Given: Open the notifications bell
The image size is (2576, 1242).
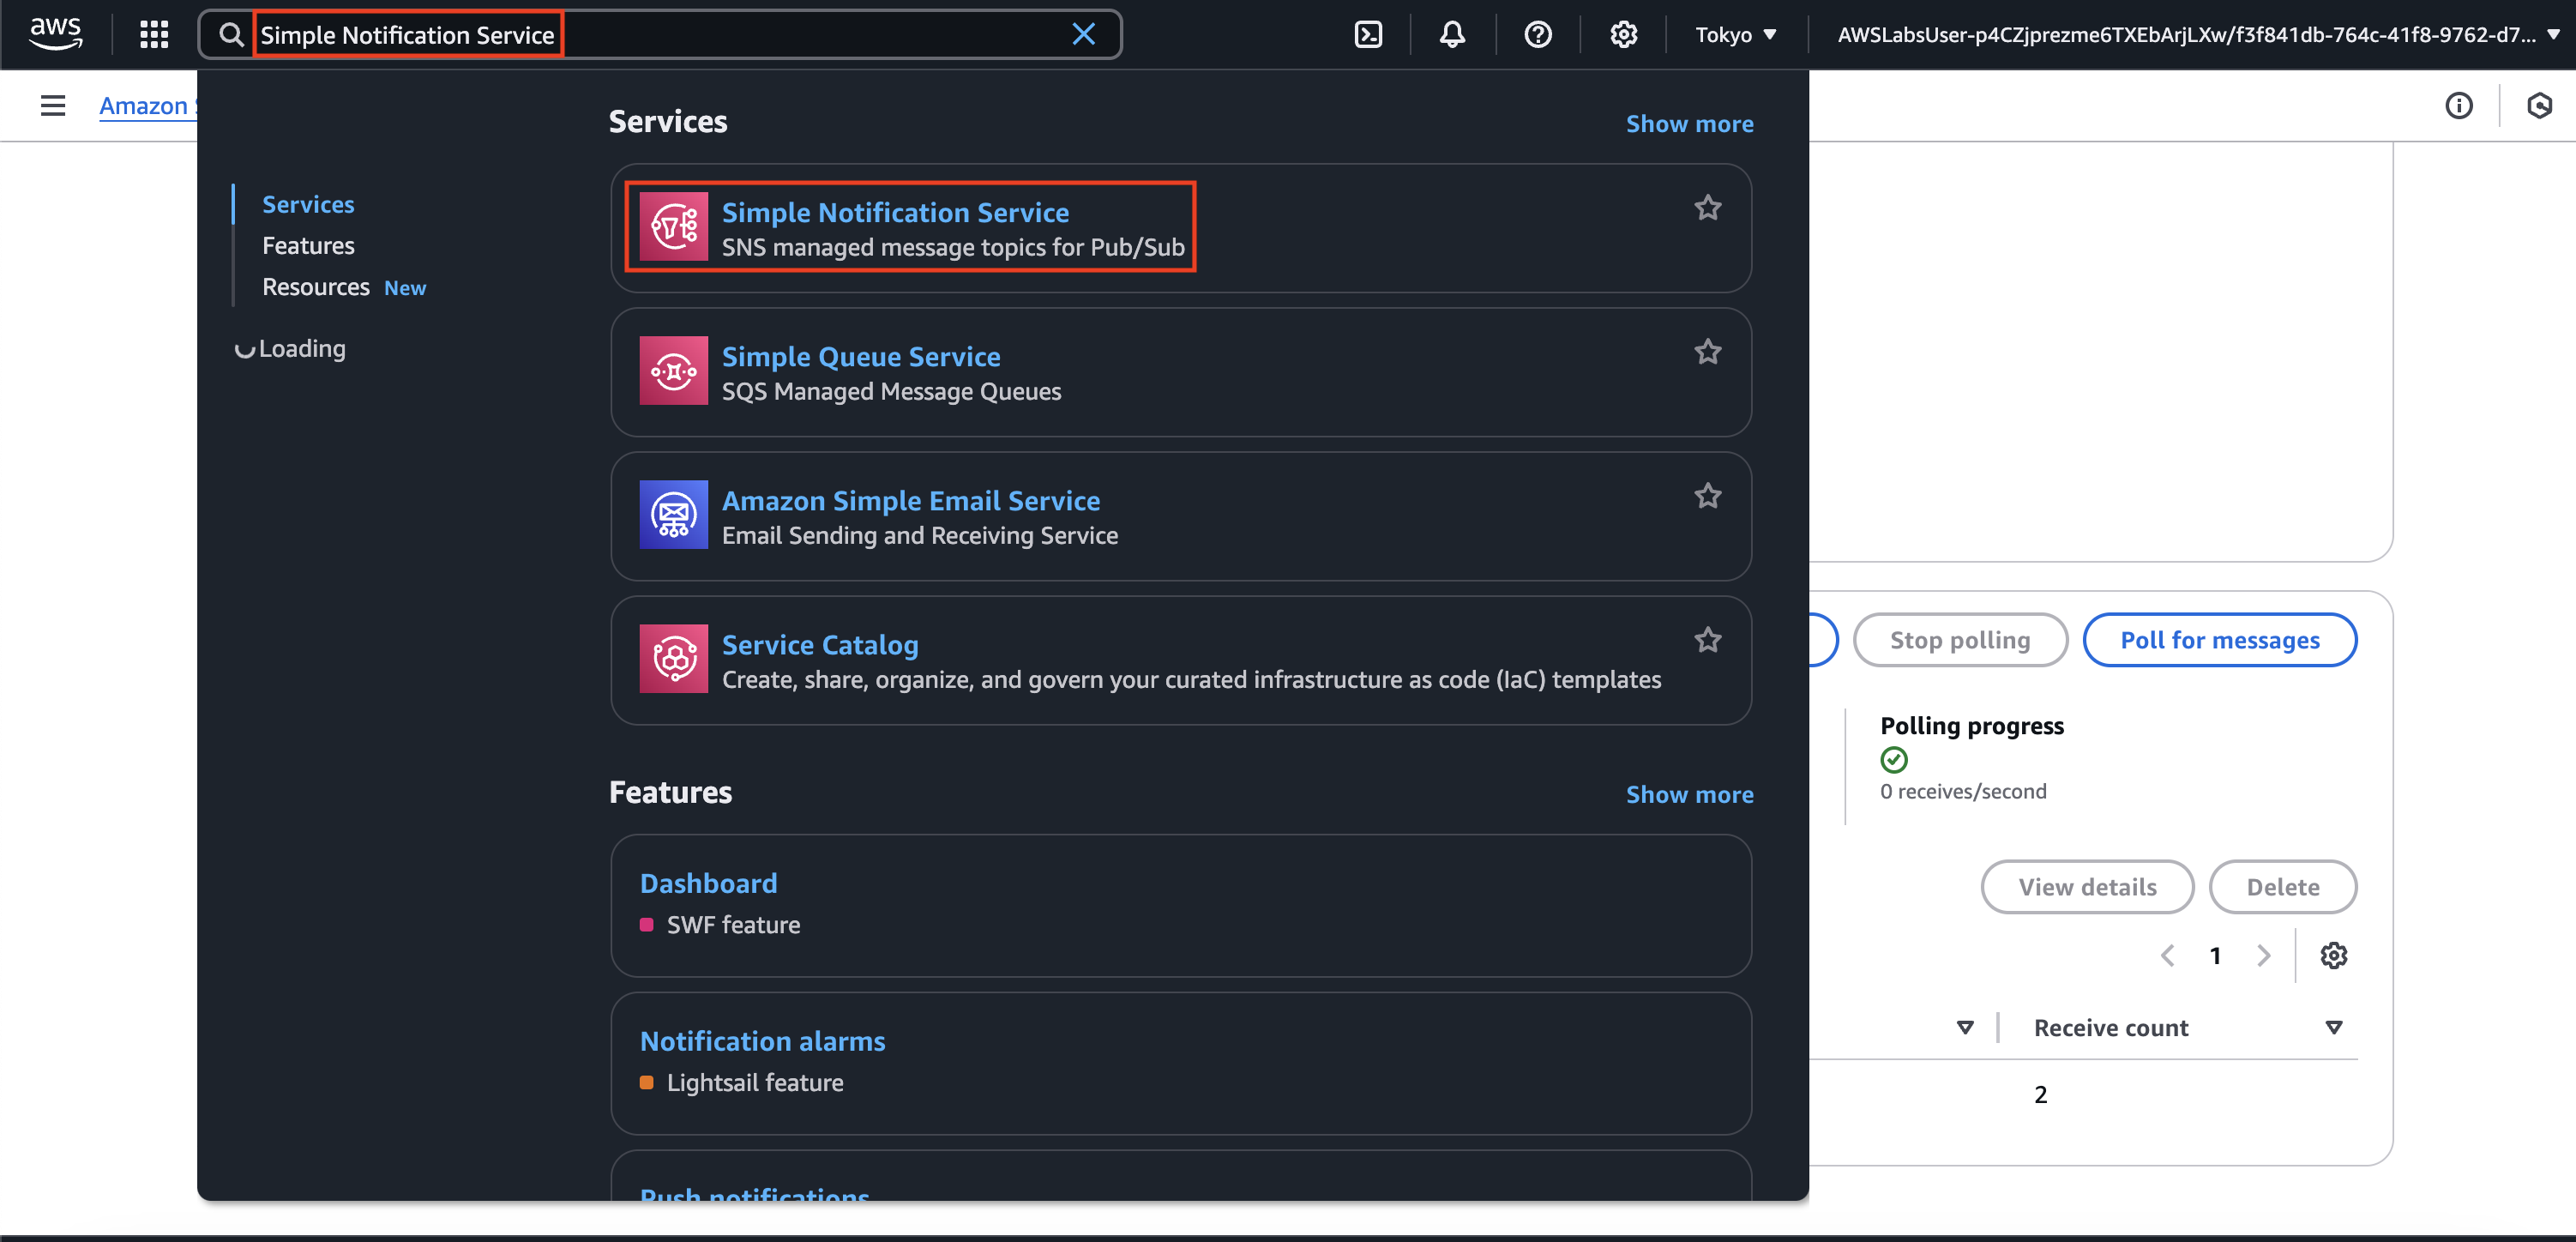Looking at the screenshot, I should coord(1451,35).
